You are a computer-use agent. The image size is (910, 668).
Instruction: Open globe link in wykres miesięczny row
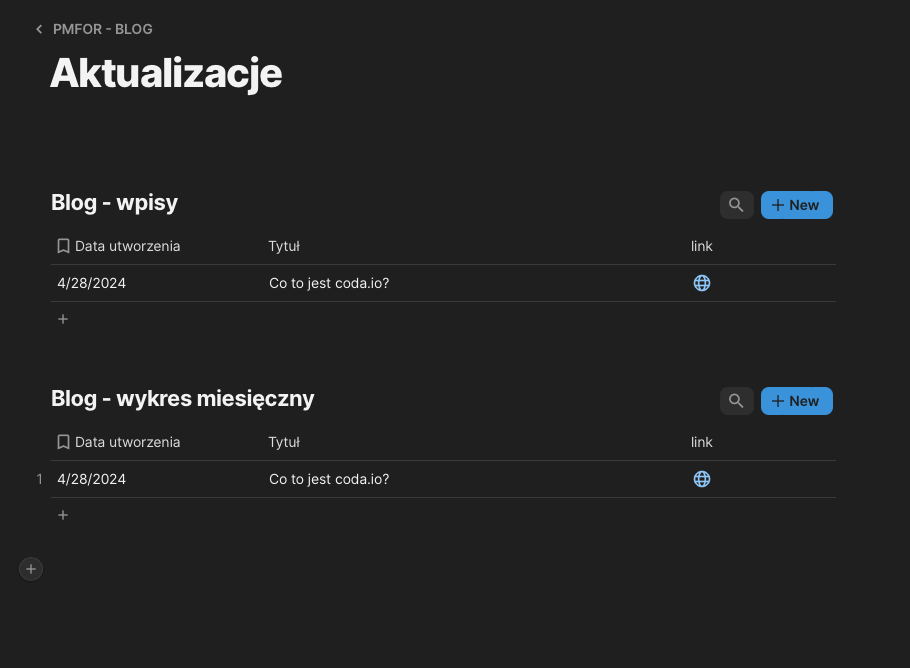(702, 479)
